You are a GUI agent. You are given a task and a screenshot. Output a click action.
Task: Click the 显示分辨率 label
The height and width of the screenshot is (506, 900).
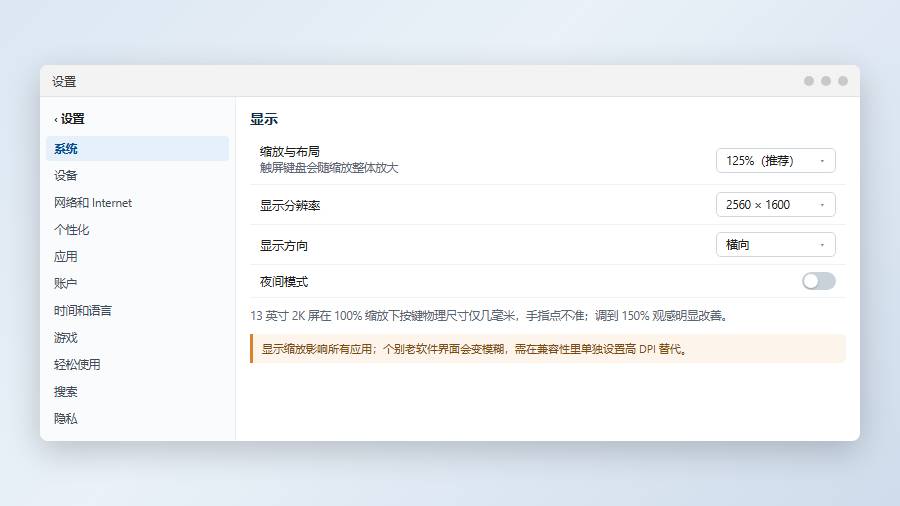pyautogui.click(x=290, y=205)
